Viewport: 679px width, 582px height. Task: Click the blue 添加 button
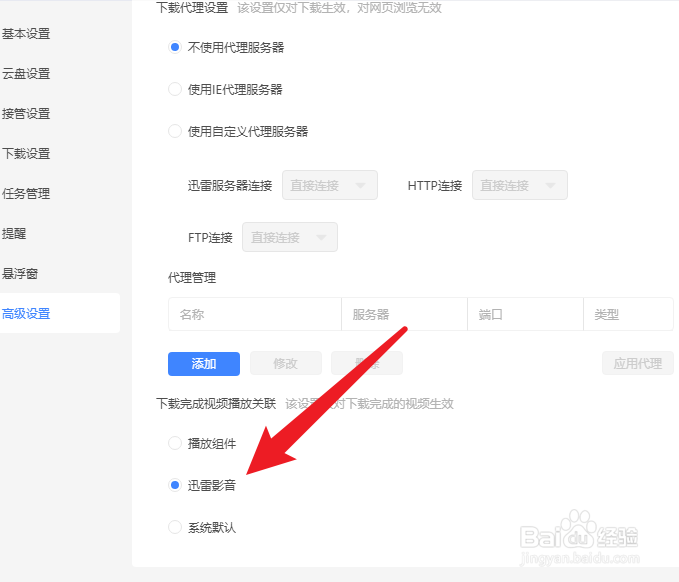204,364
